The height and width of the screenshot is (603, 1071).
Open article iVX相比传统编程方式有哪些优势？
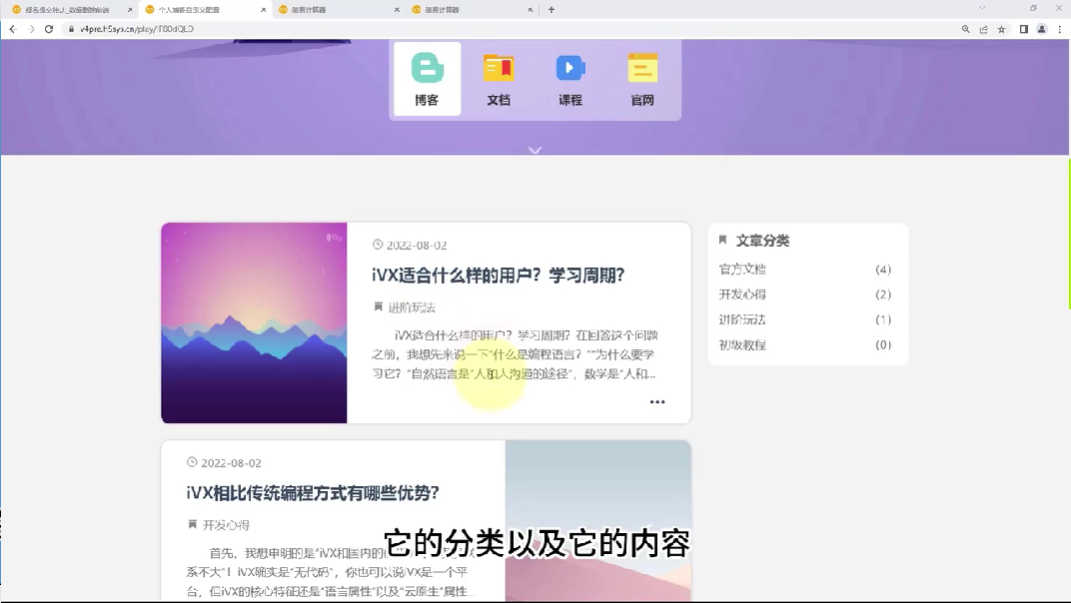pos(312,493)
